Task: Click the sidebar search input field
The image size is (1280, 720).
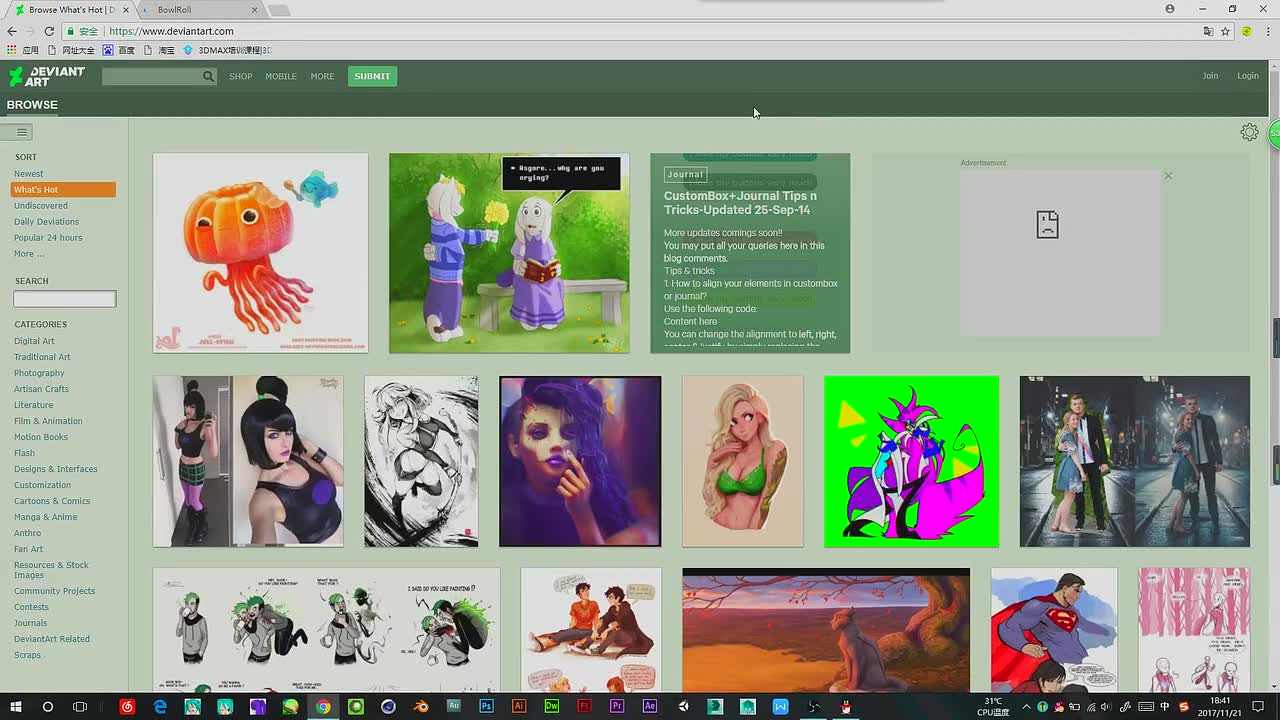Action: (x=64, y=299)
